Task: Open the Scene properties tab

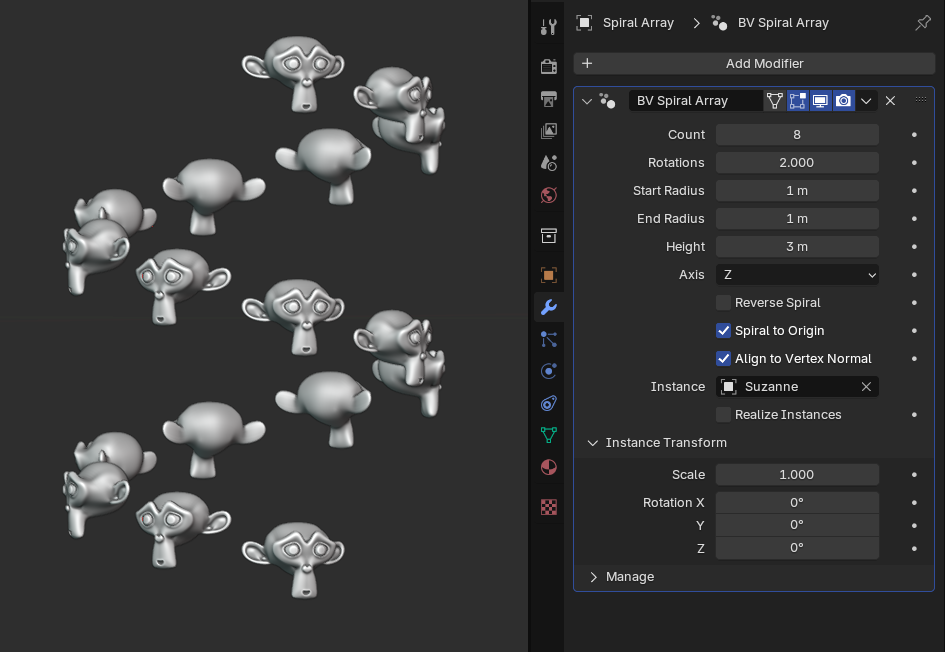Action: [x=548, y=163]
